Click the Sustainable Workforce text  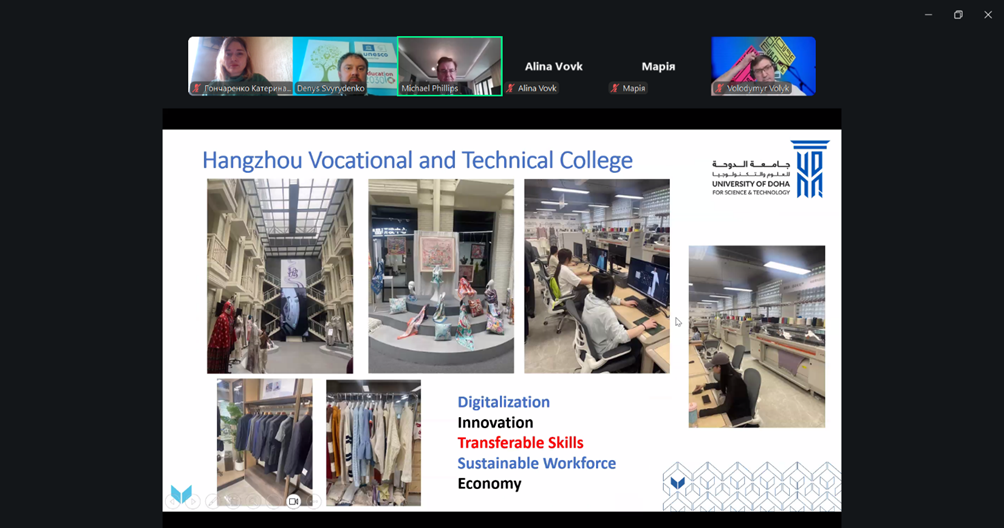(537, 463)
